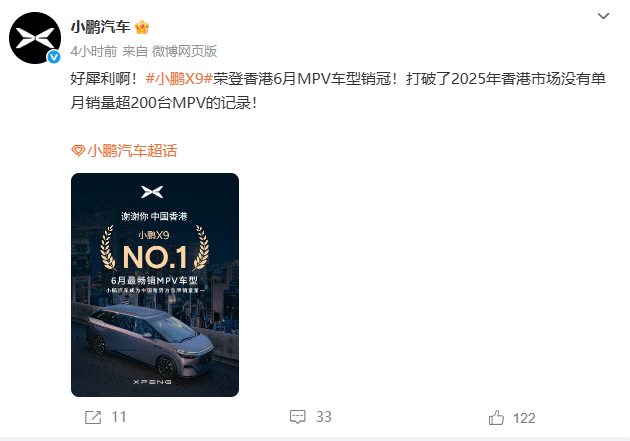Click the repost share icon
The width and height of the screenshot is (630, 441).
[93, 417]
